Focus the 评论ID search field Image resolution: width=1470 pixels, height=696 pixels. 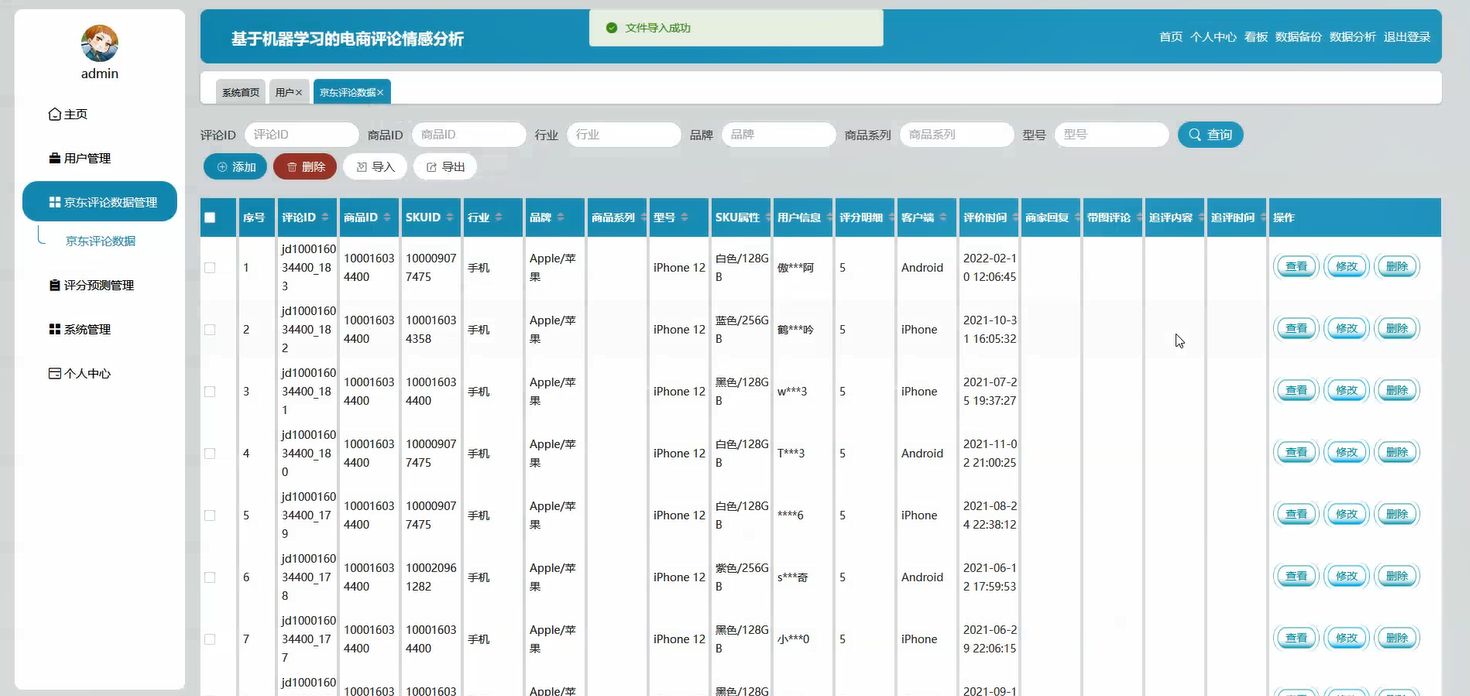(x=301, y=134)
